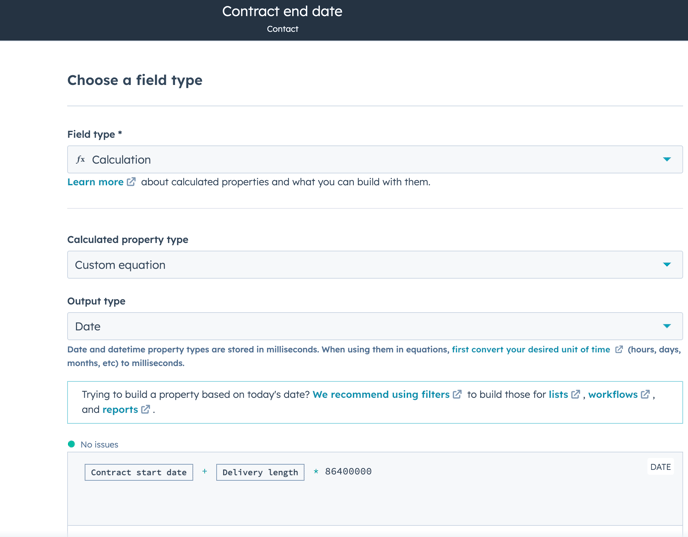Click the DATE output badge

(x=660, y=467)
